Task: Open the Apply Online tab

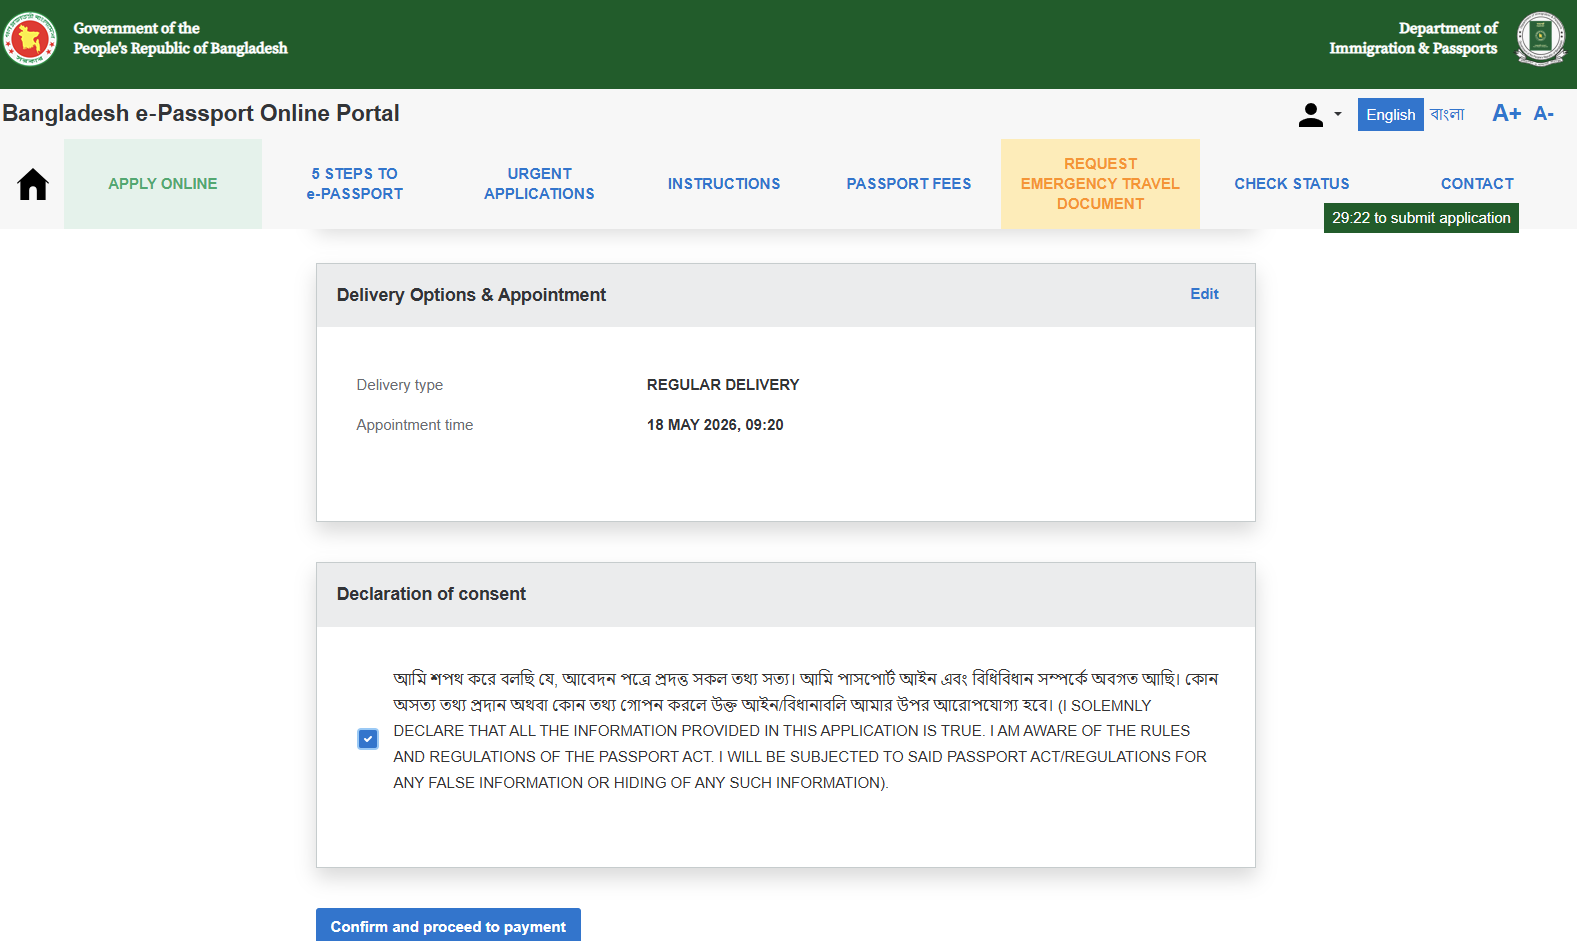Action: 163,184
